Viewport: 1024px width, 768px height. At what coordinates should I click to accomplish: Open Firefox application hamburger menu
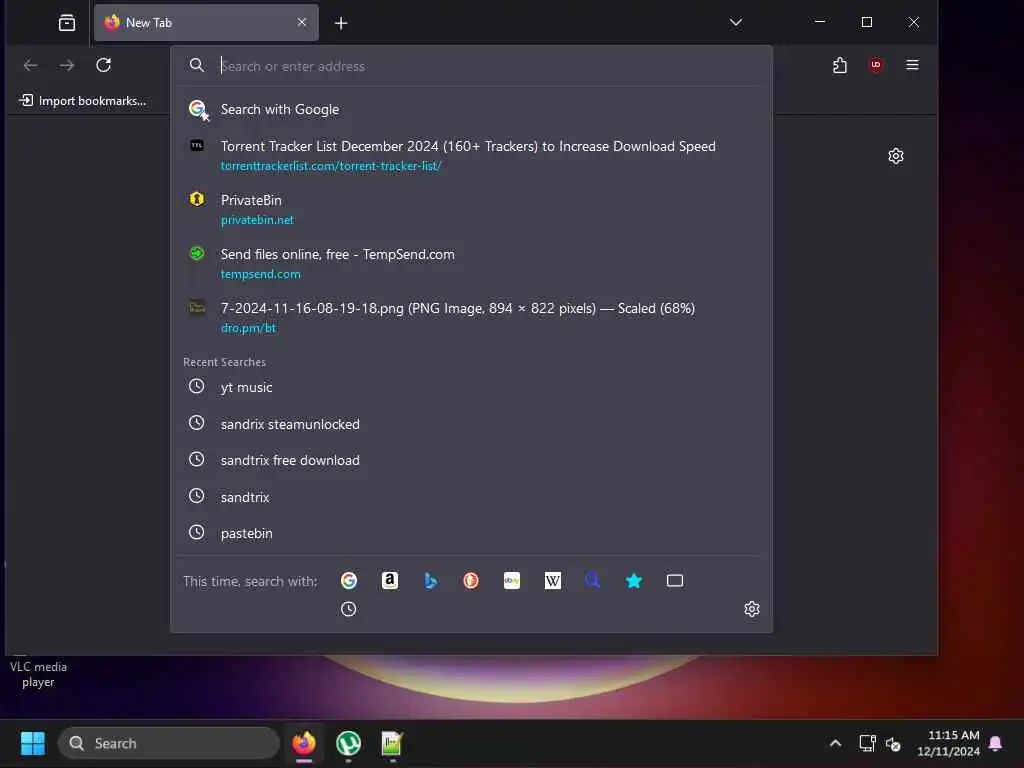[x=912, y=65]
